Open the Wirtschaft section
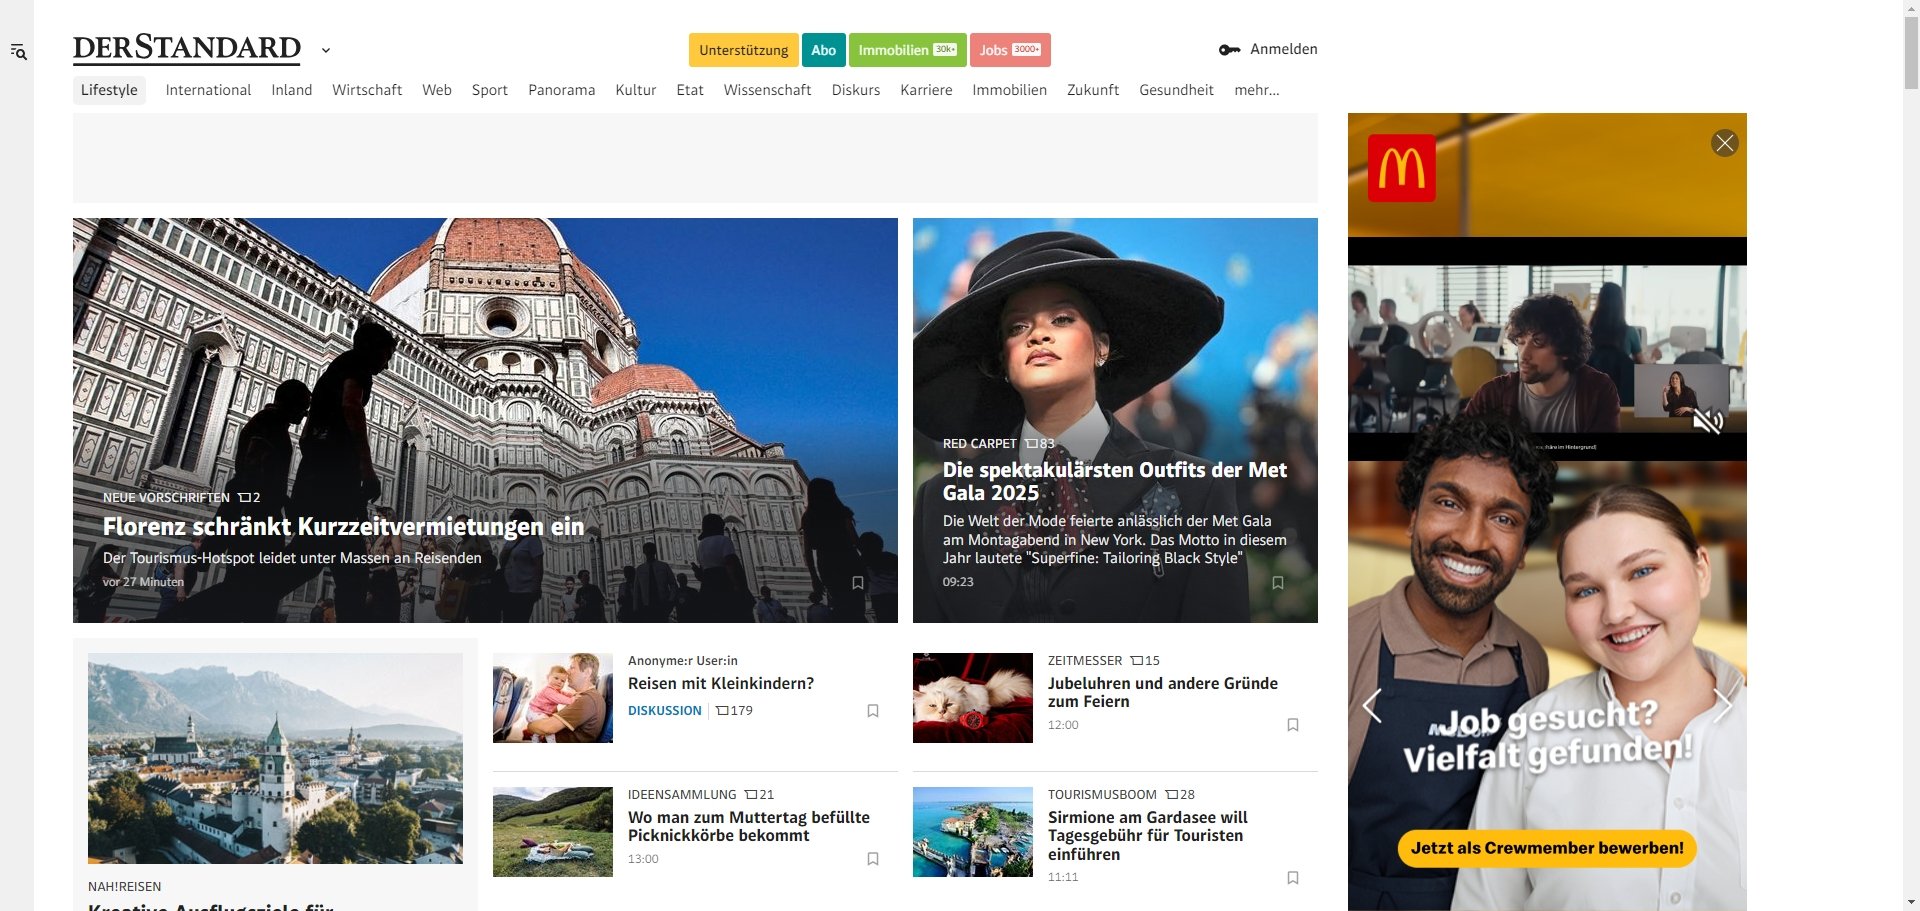 366,90
